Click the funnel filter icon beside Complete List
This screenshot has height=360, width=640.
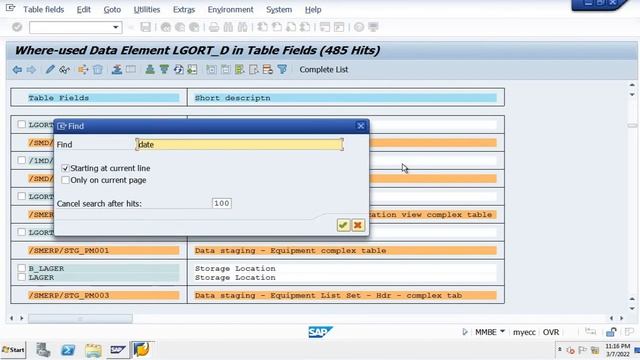(x=282, y=69)
